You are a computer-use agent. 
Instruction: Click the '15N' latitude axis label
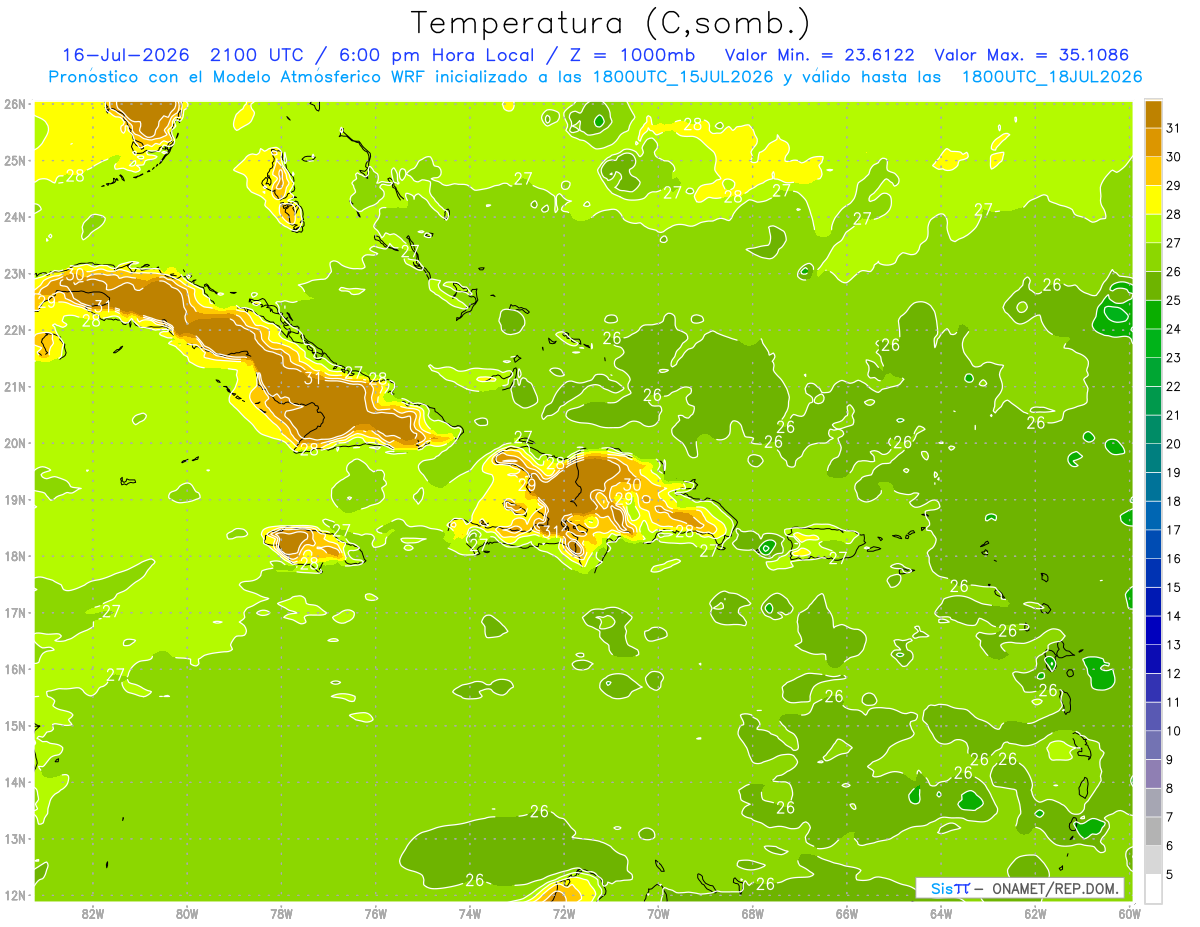[14, 725]
